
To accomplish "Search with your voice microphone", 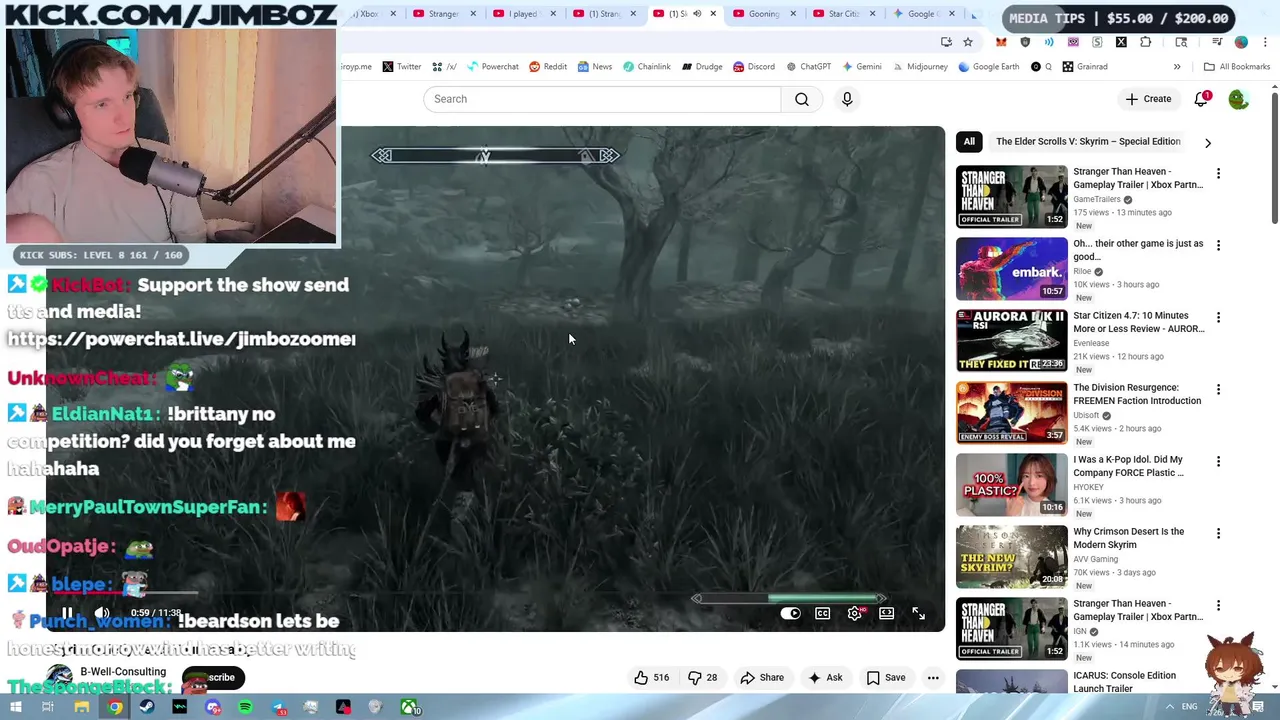I will coord(847,99).
